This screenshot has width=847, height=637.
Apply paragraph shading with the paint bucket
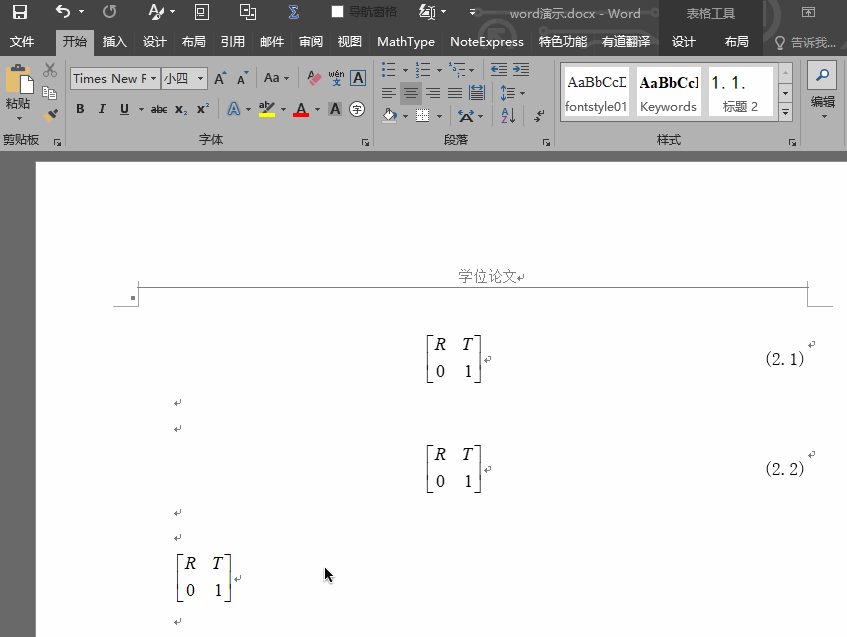coord(389,116)
